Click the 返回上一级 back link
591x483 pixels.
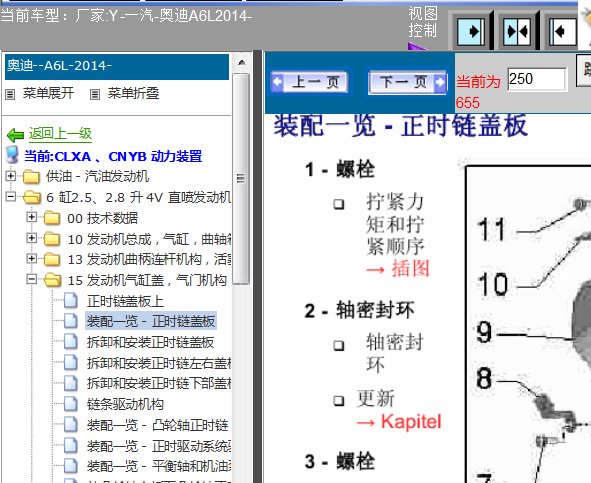pyautogui.click(x=60, y=133)
